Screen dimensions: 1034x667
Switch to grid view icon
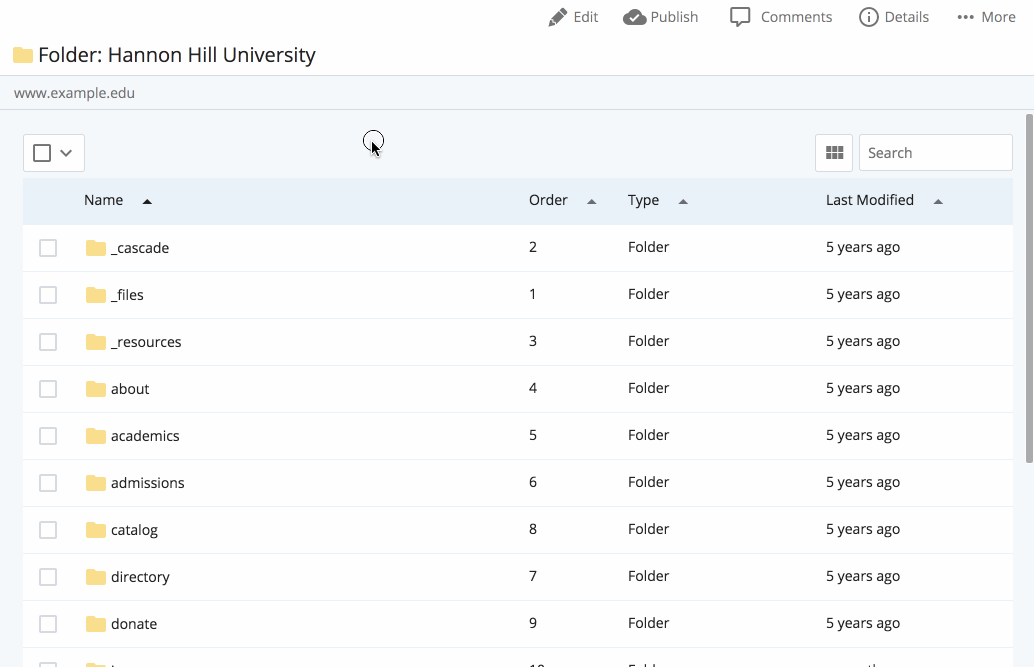834,153
